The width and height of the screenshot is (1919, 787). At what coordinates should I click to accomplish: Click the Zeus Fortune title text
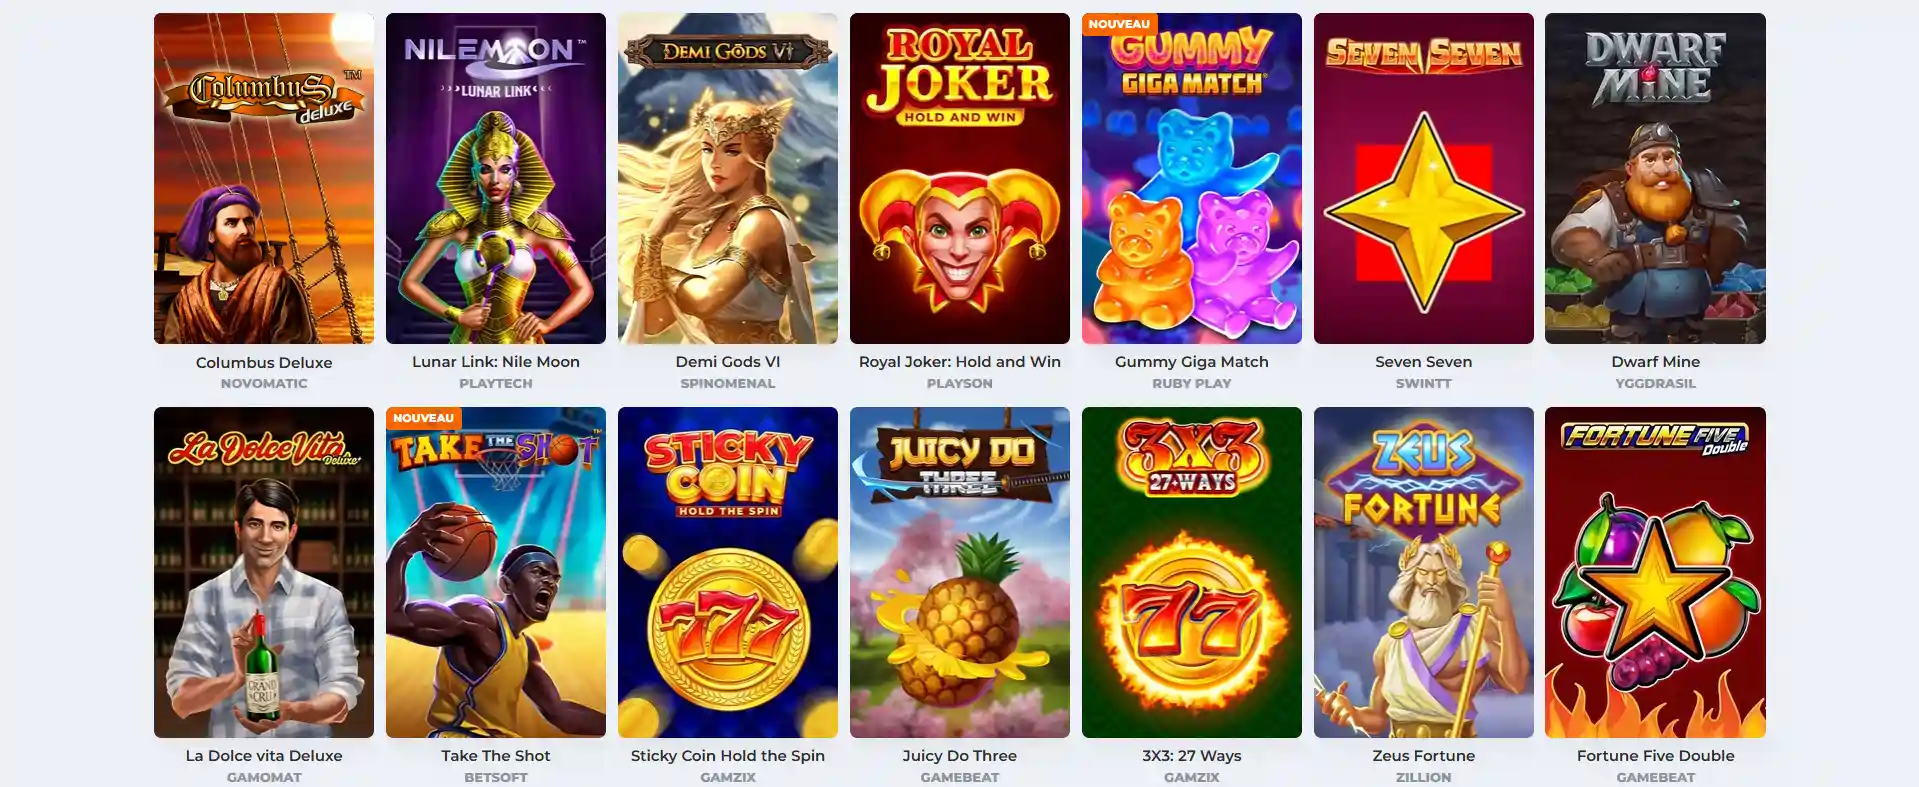click(x=1424, y=756)
